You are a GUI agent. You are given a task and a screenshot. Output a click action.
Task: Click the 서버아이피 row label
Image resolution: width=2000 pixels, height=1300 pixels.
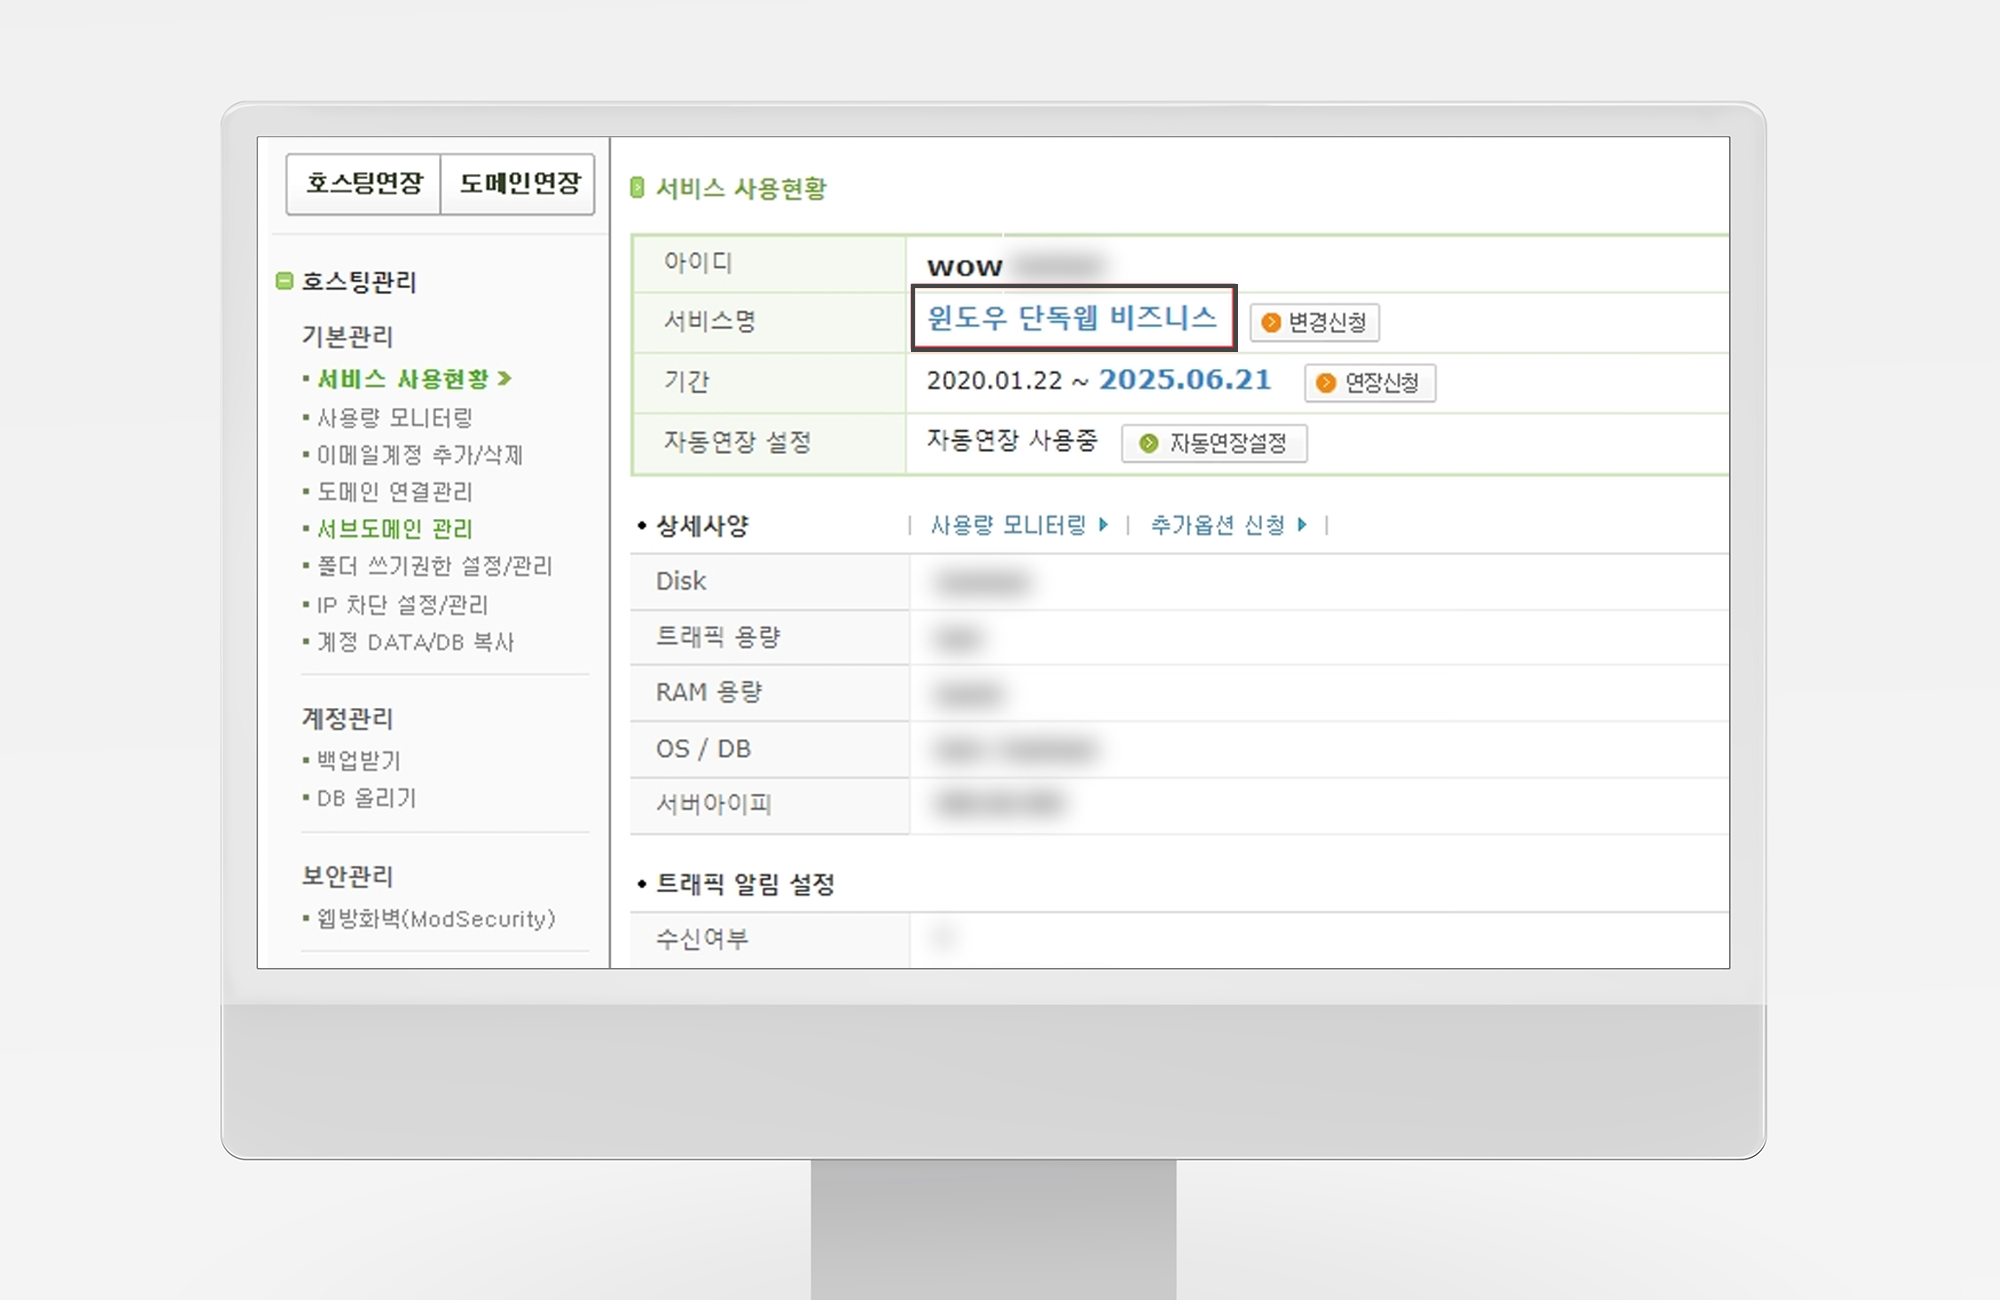[x=714, y=804]
